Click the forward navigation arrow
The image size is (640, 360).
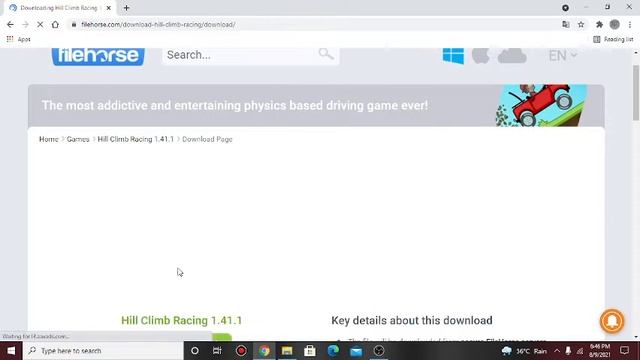25,24
